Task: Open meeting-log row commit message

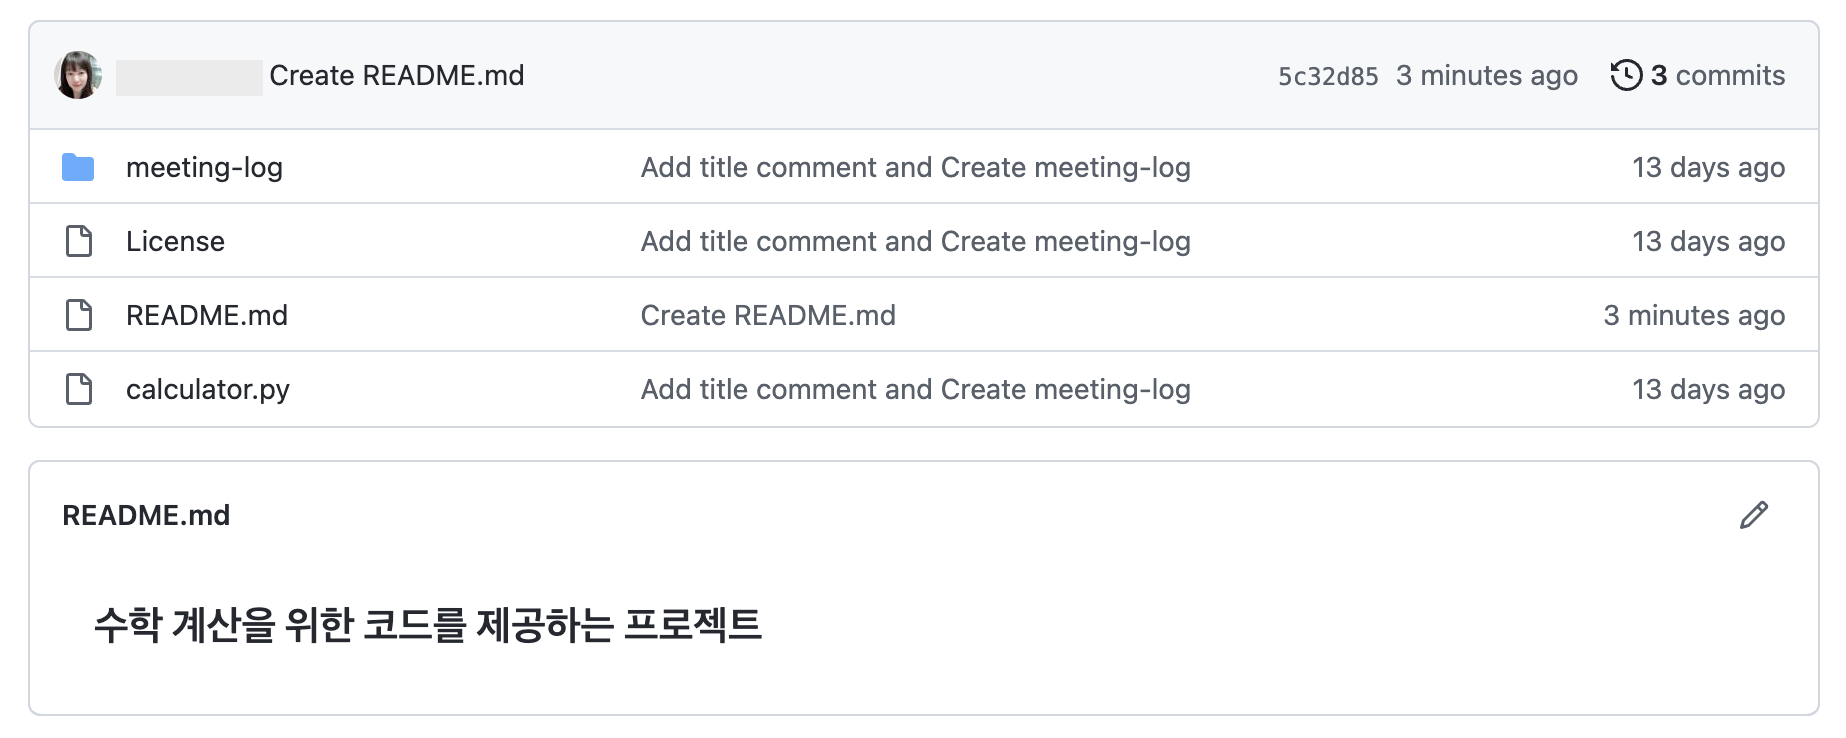Action: 915,167
